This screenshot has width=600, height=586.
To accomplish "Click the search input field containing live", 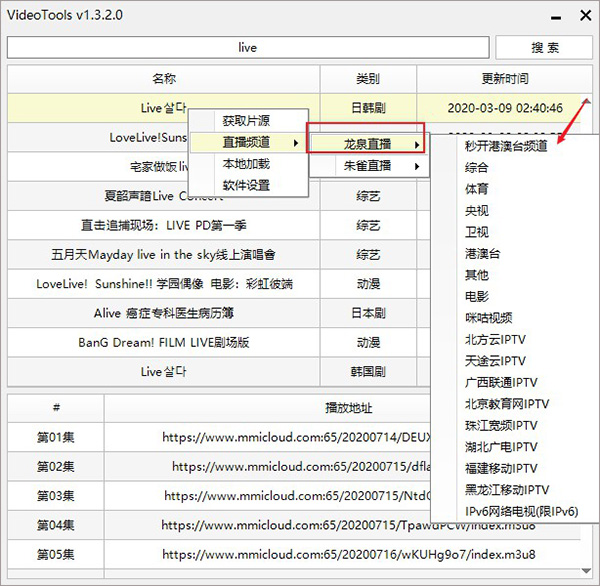I will point(248,48).
